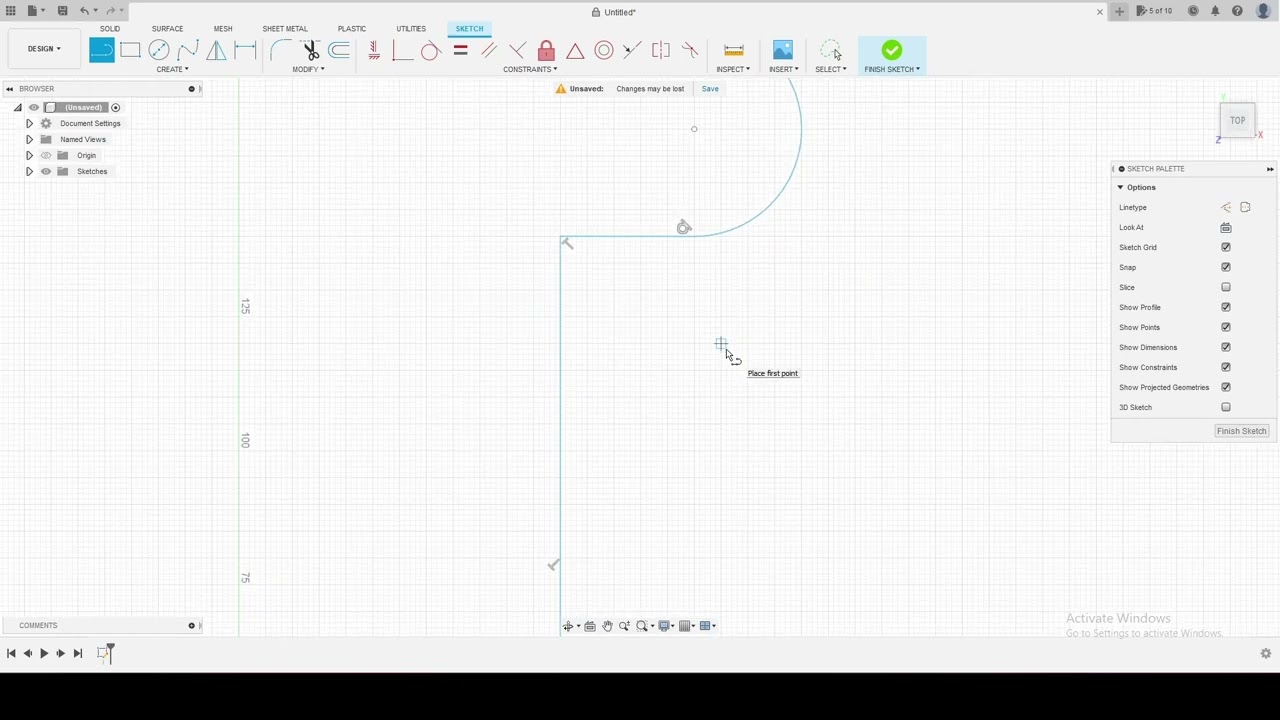Toggle Show Dimensions checkbox
Image resolution: width=1280 pixels, height=720 pixels.
coord(1226,347)
